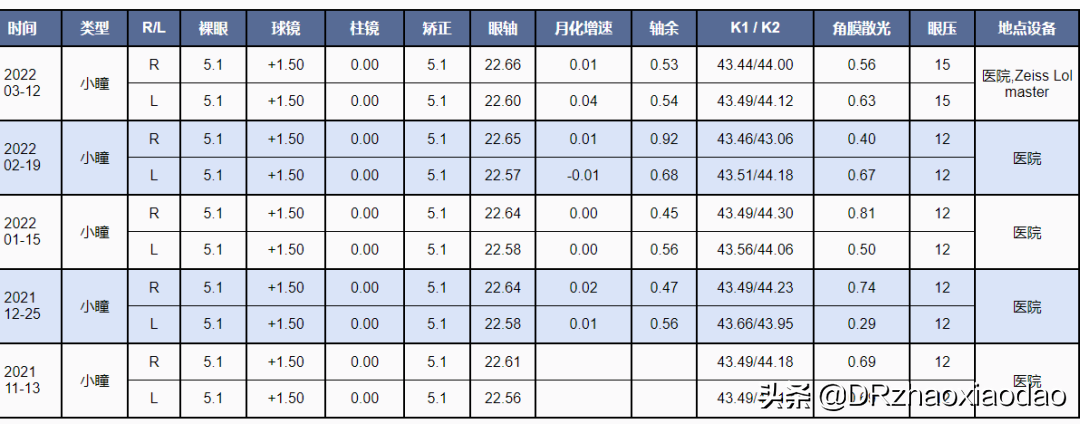This screenshot has height=424, width=1080.
Task: Select the 2021 12-25 date cell
Action: pos(22,305)
